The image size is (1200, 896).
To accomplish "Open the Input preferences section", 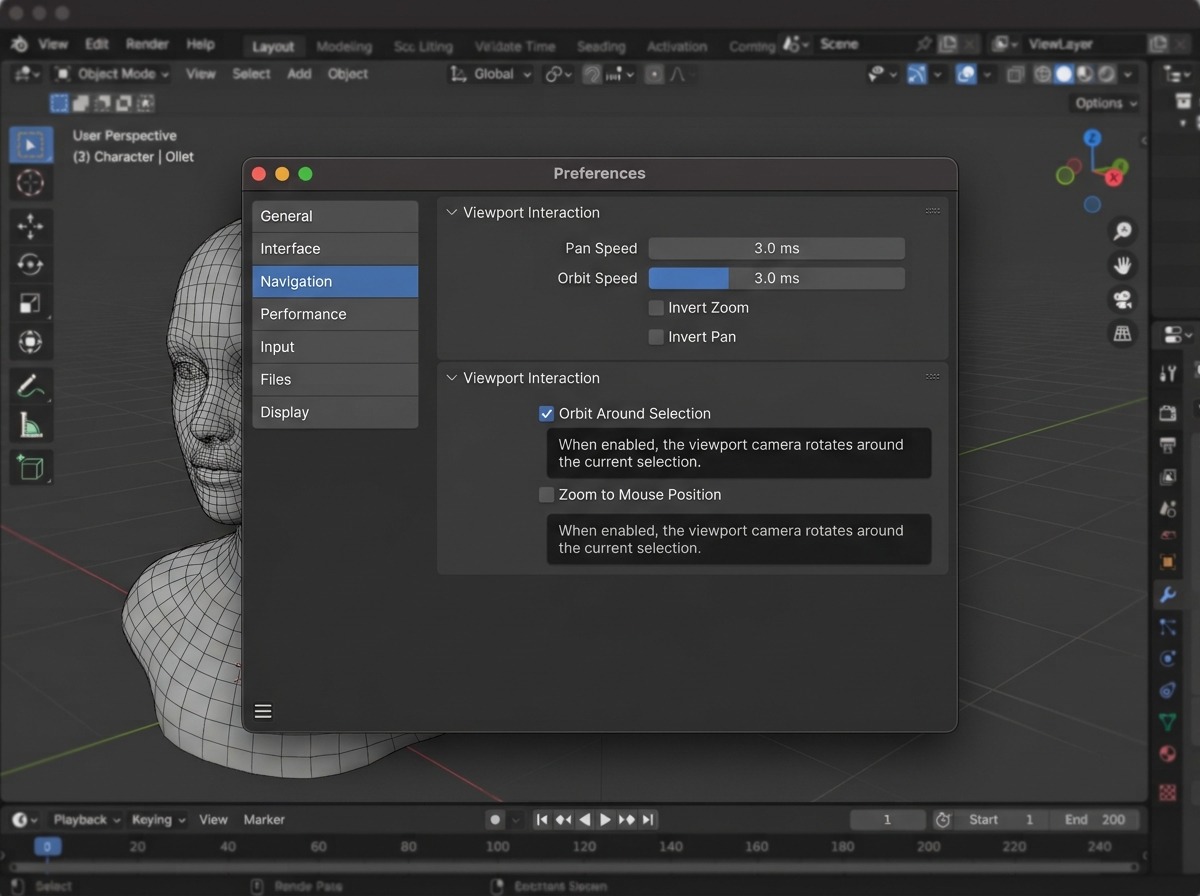I will tap(335, 347).
